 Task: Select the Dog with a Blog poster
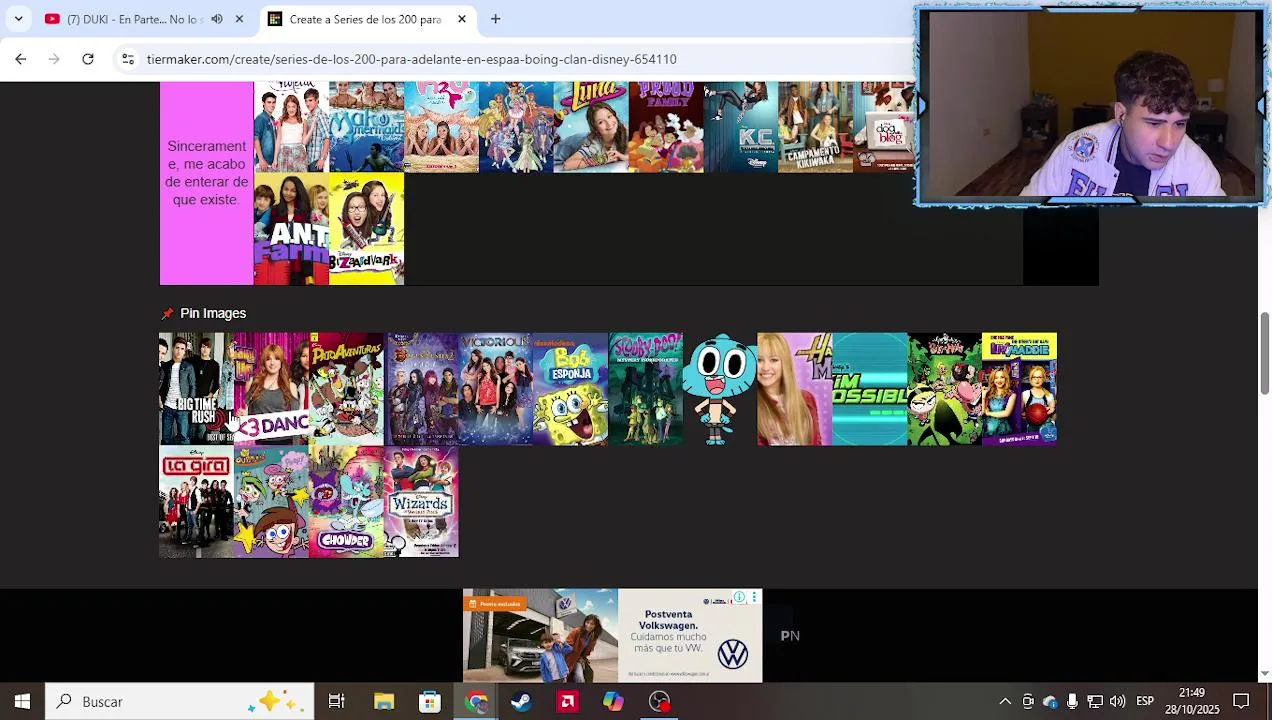point(884,127)
